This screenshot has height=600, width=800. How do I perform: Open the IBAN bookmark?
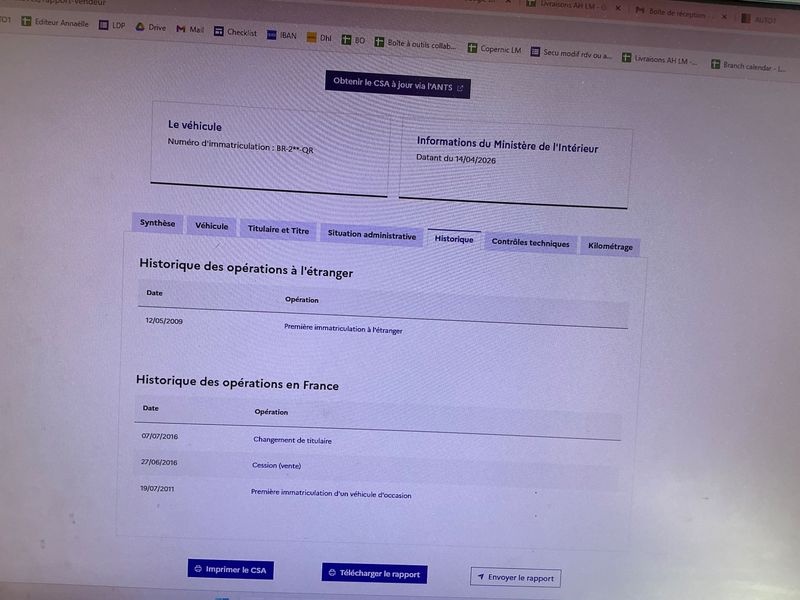click(282, 35)
